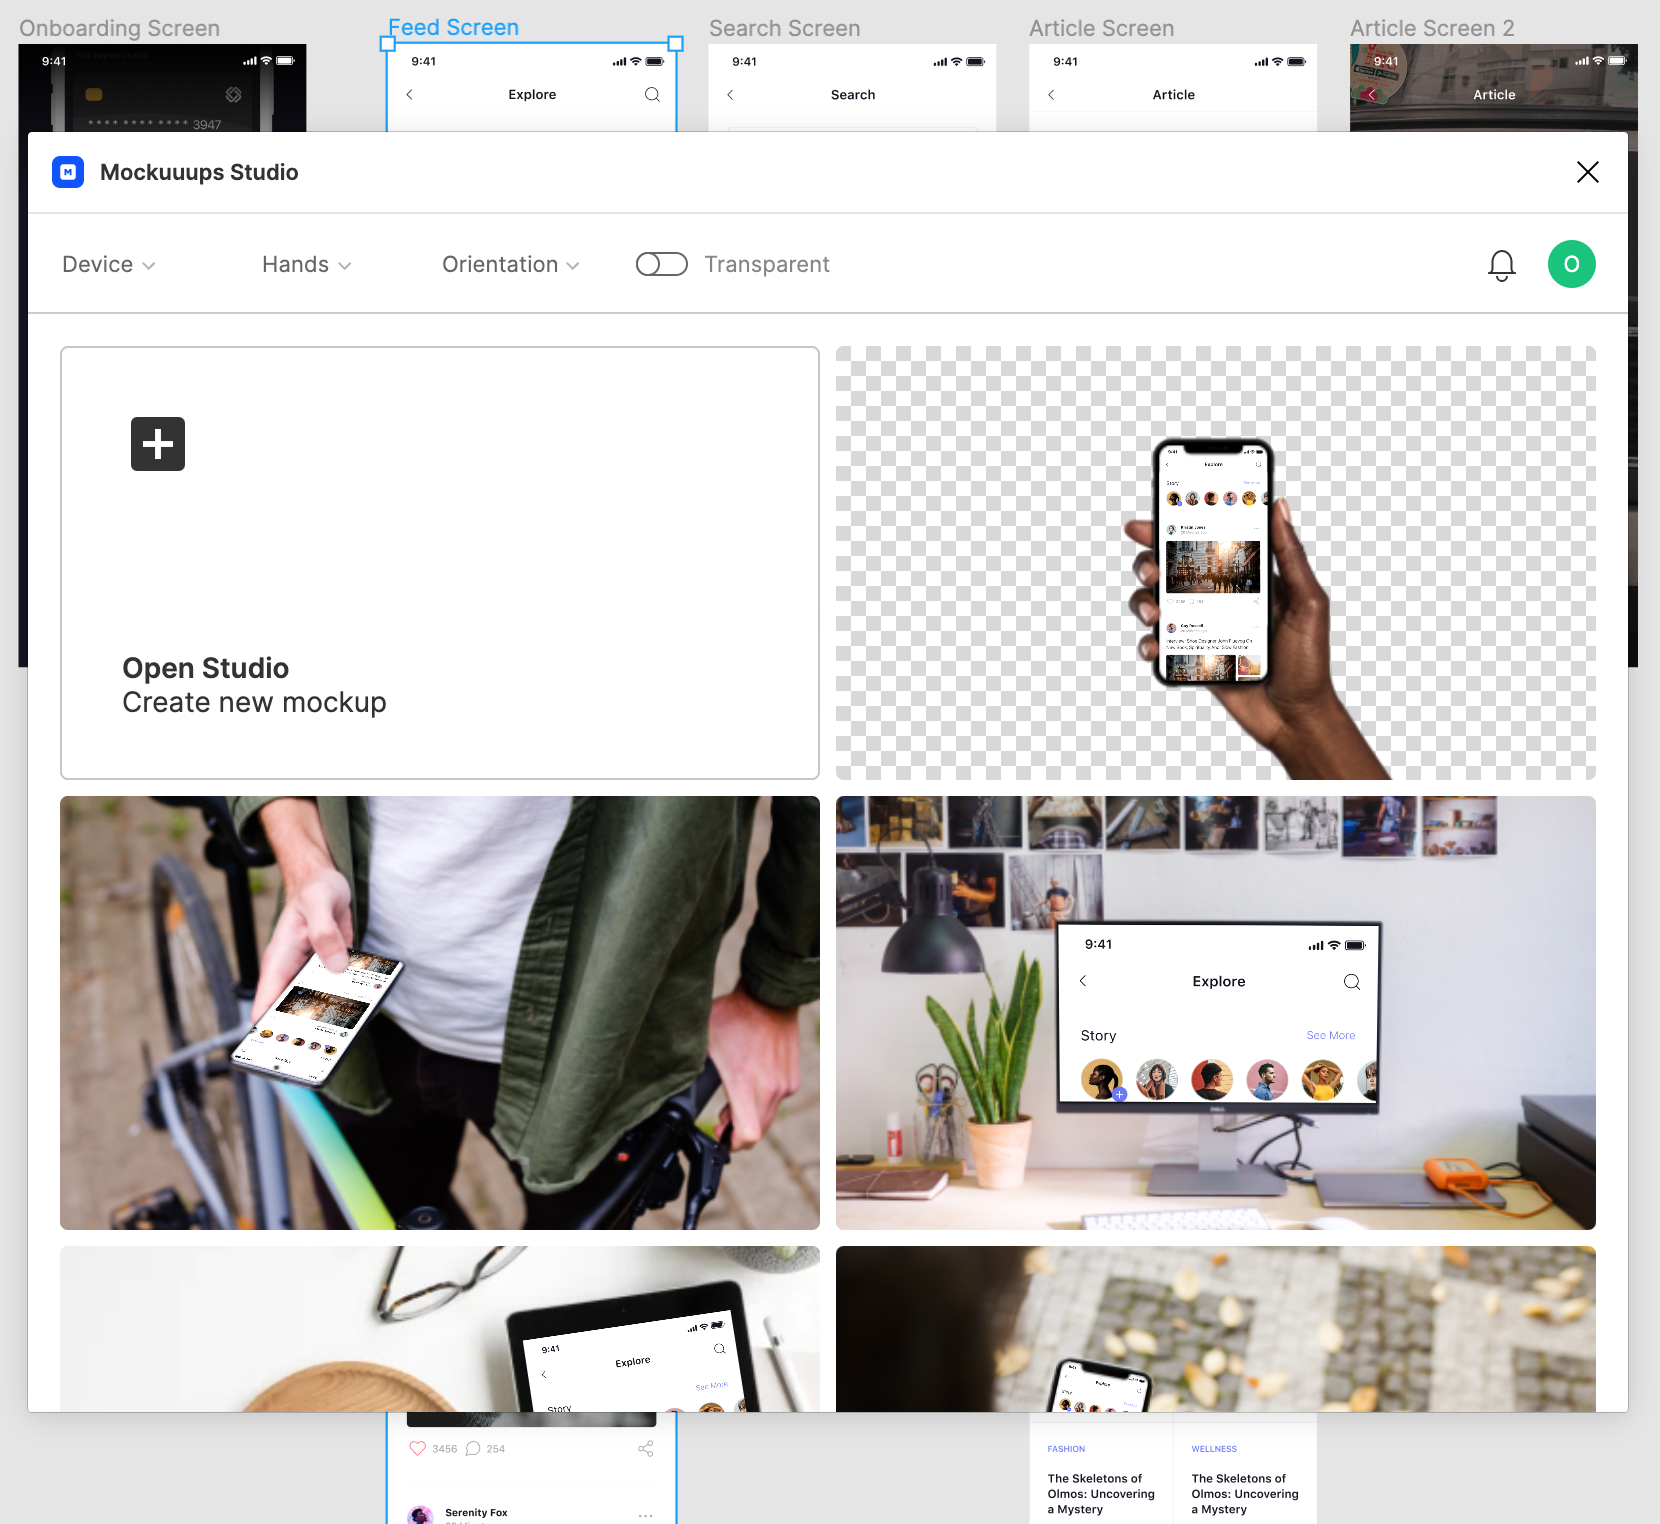
Task: Click Serenity Fox username
Action: [476, 1513]
